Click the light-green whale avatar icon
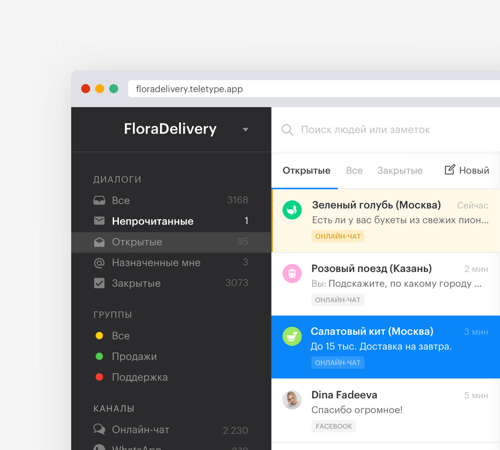The width and height of the screenshot is (500, 450). (292, 336)
